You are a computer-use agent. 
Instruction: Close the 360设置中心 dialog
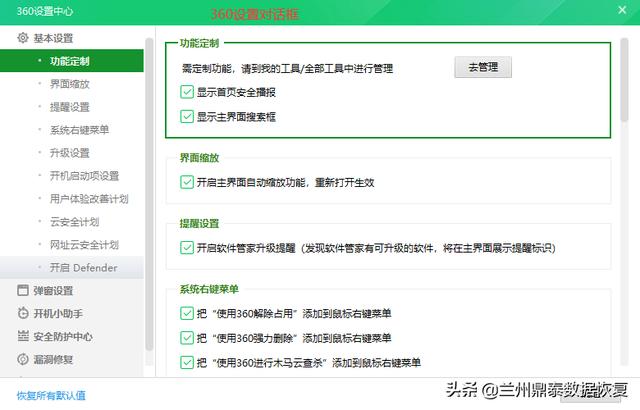pyautogui.click(x=622, y=10)
